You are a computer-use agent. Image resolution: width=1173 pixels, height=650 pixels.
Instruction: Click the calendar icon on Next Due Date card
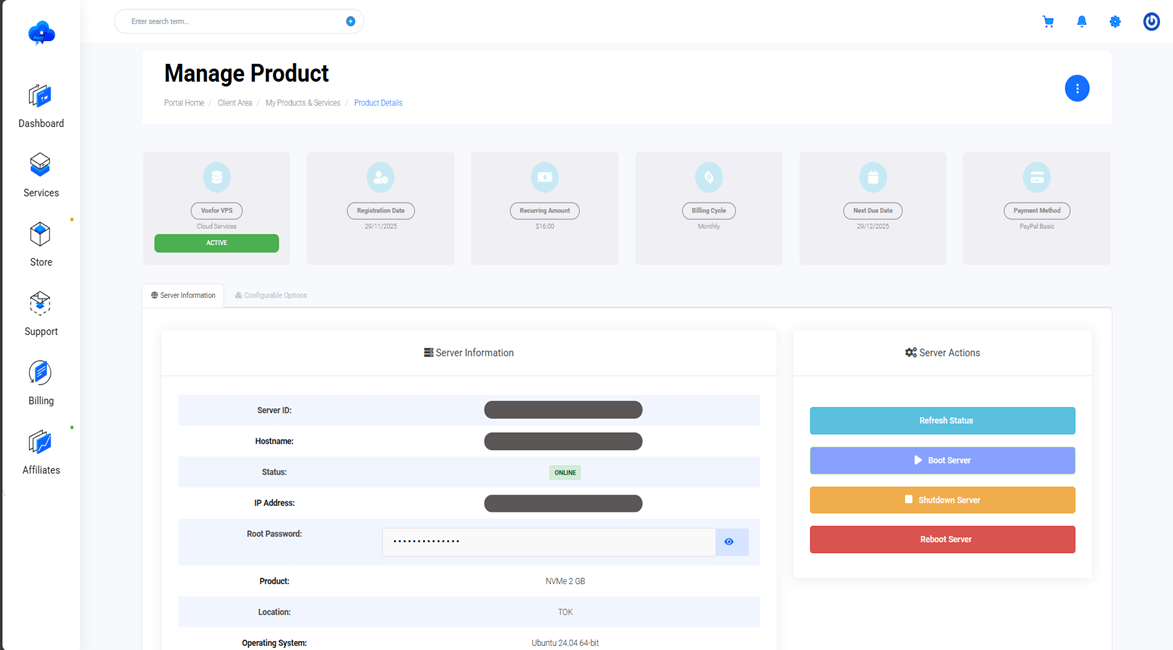[x=872, y=177]
